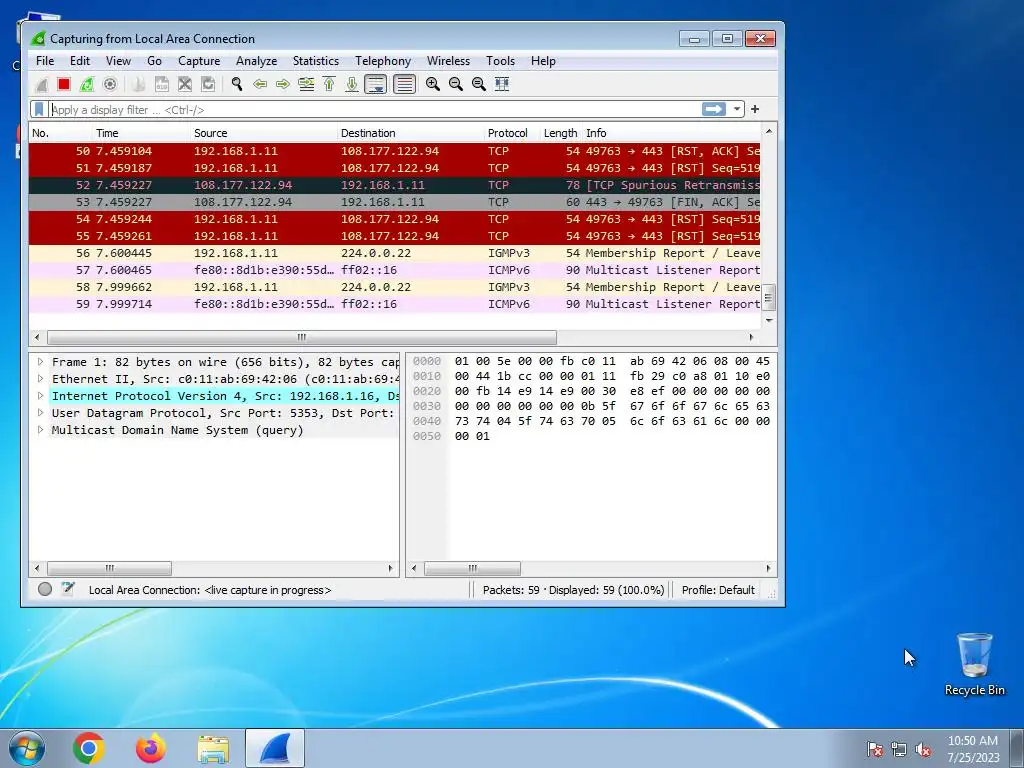1024x768 pixels.
Task: Sort packets by Destination column header
Action: [x=411, y=133]
